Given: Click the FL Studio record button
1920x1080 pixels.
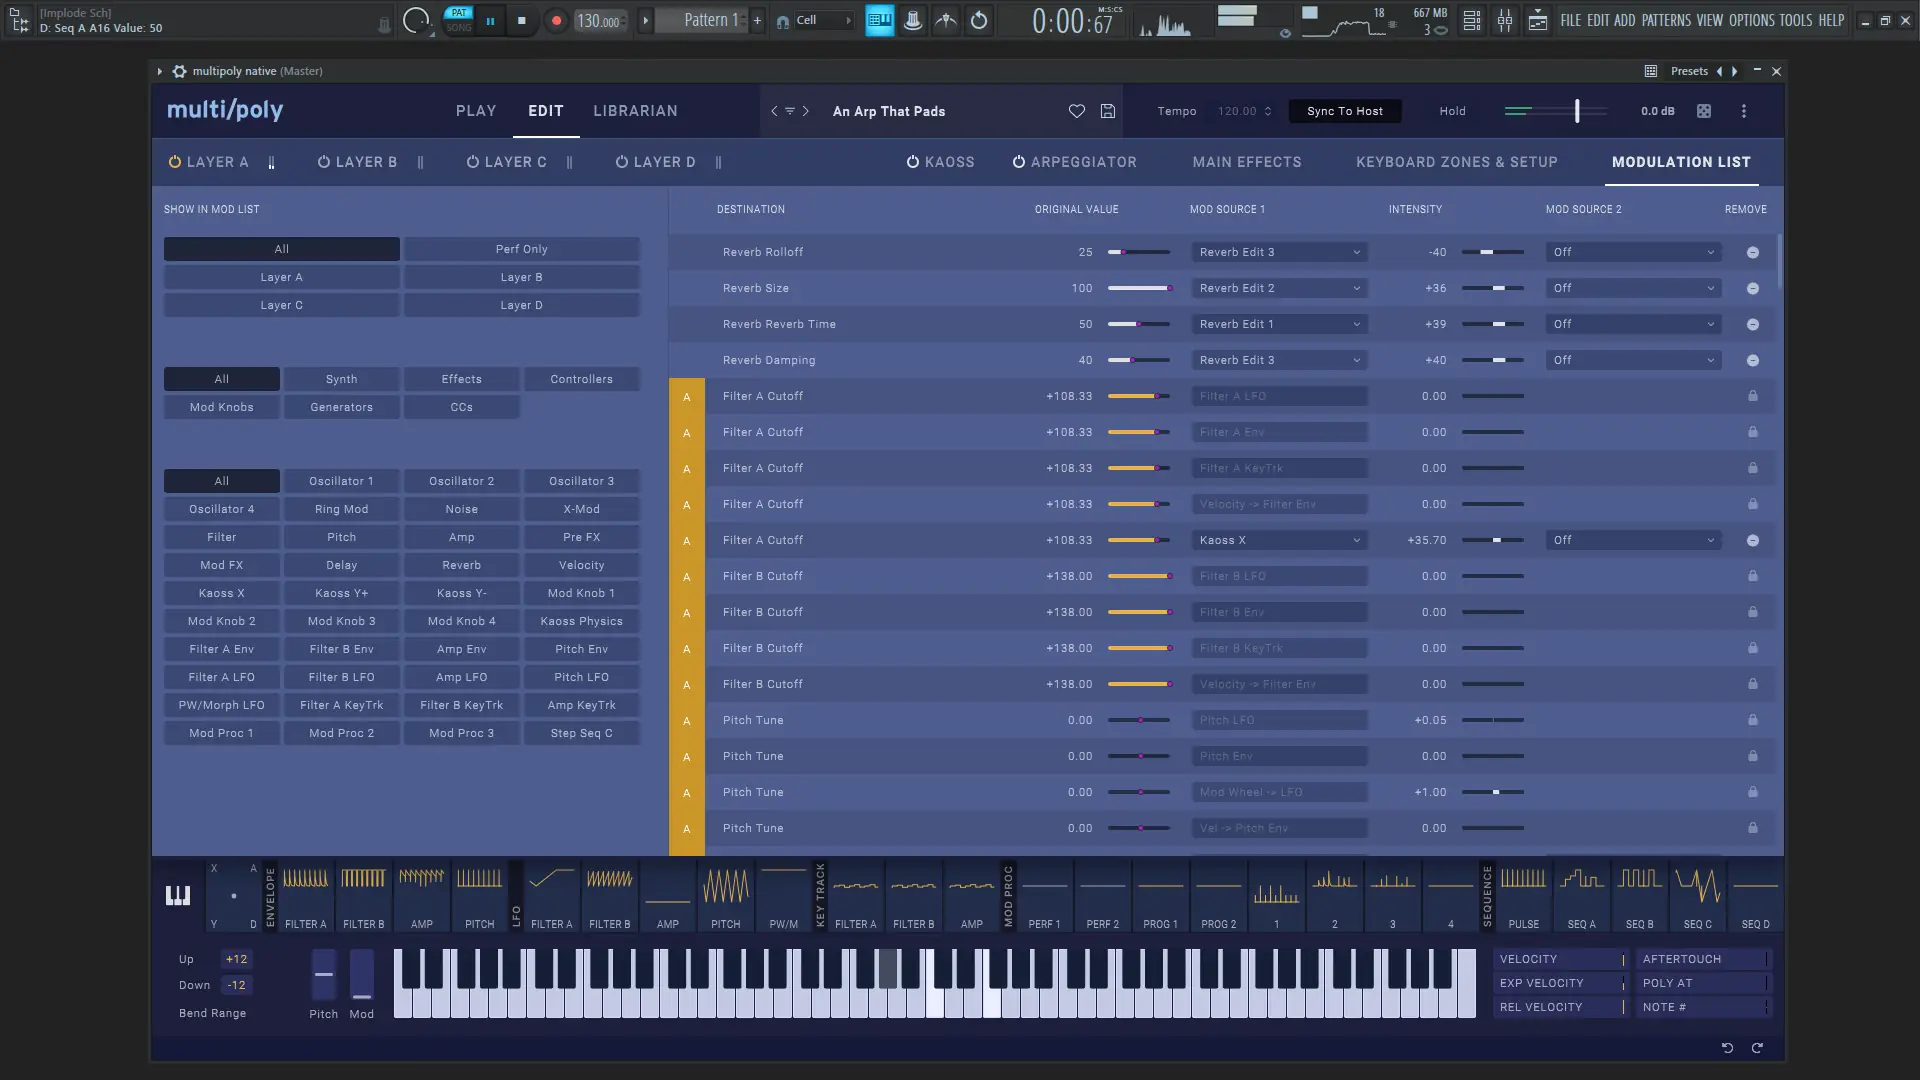Looking at the screenshot, I should (x=556, y=20).
